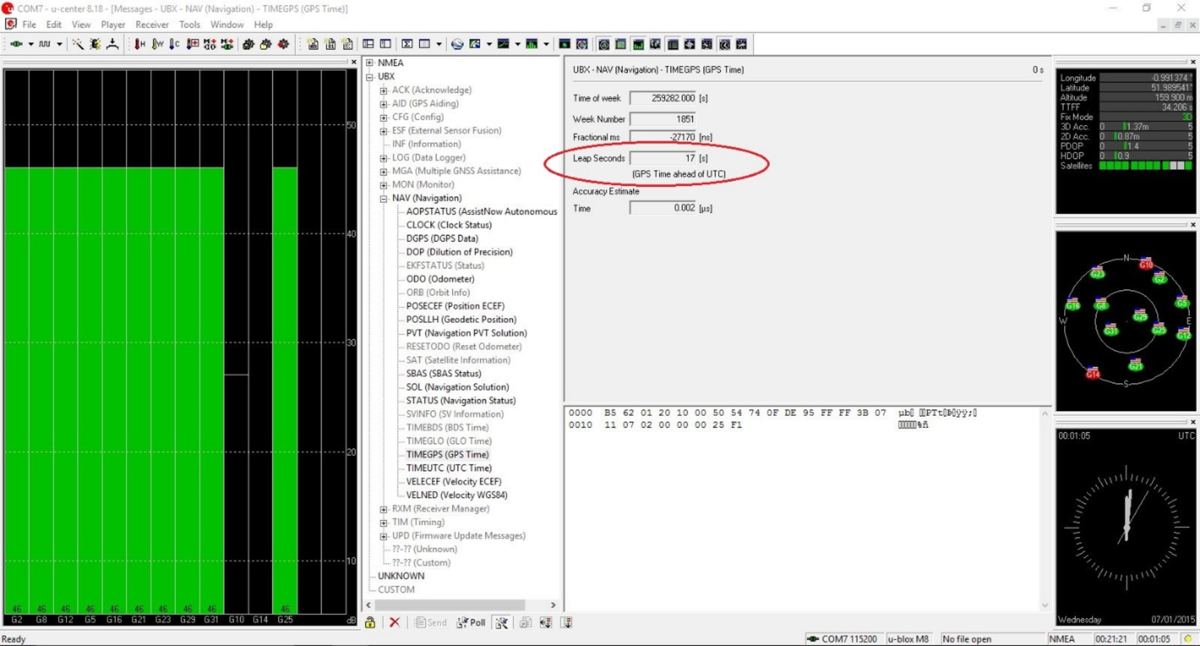Select POSLLH (Geodetic Position) message

[461, 320]
